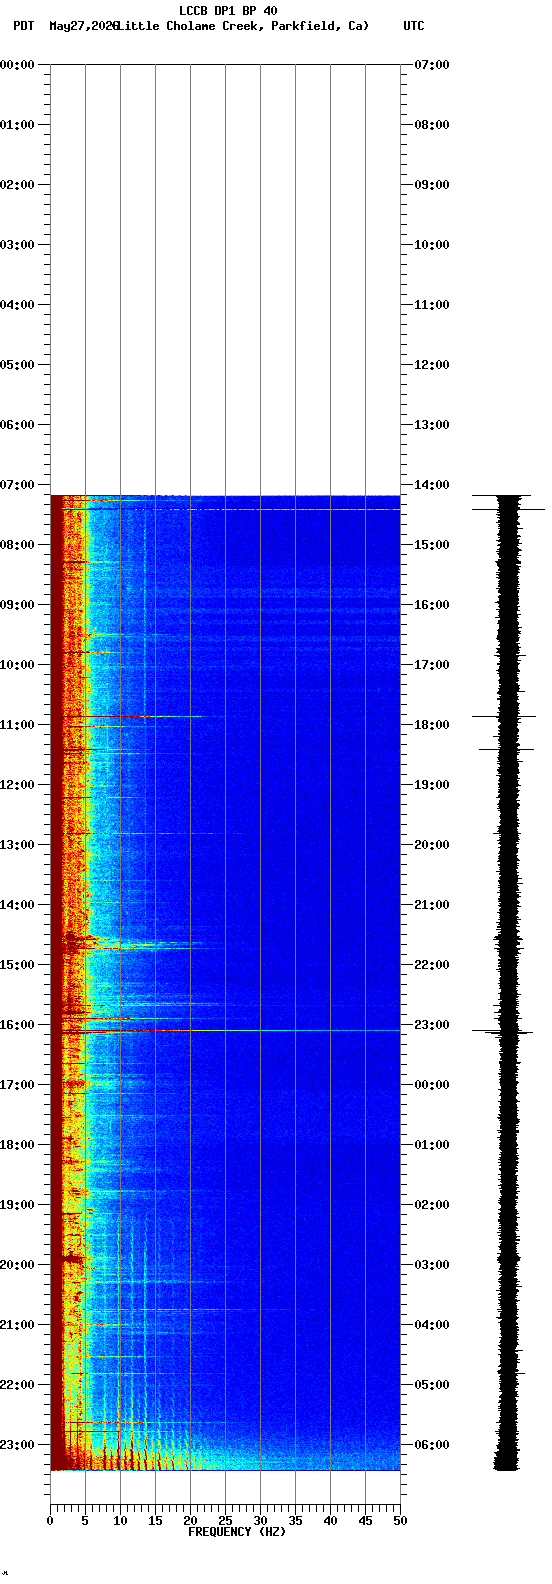Click the PDT time label '09:00'

(x=17, y=605)
